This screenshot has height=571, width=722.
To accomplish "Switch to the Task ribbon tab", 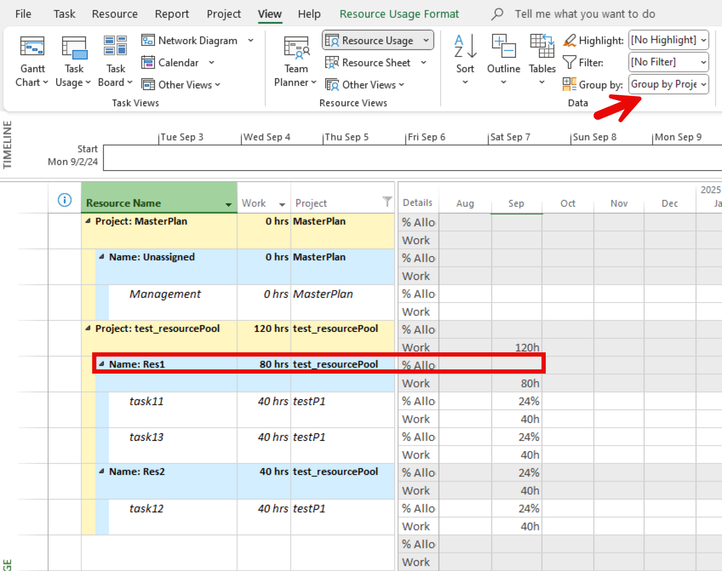I will (64, 14).
